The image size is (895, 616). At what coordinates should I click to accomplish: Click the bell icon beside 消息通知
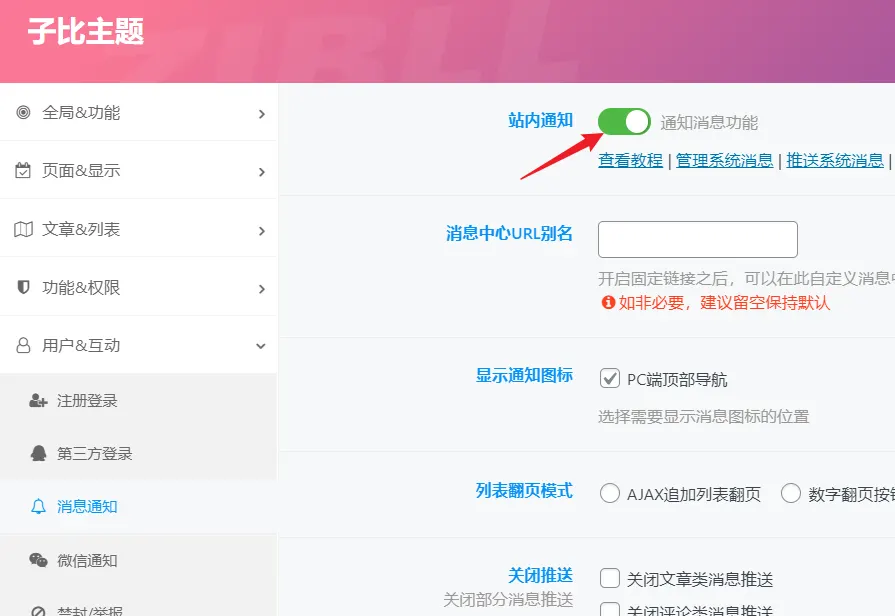38,506
